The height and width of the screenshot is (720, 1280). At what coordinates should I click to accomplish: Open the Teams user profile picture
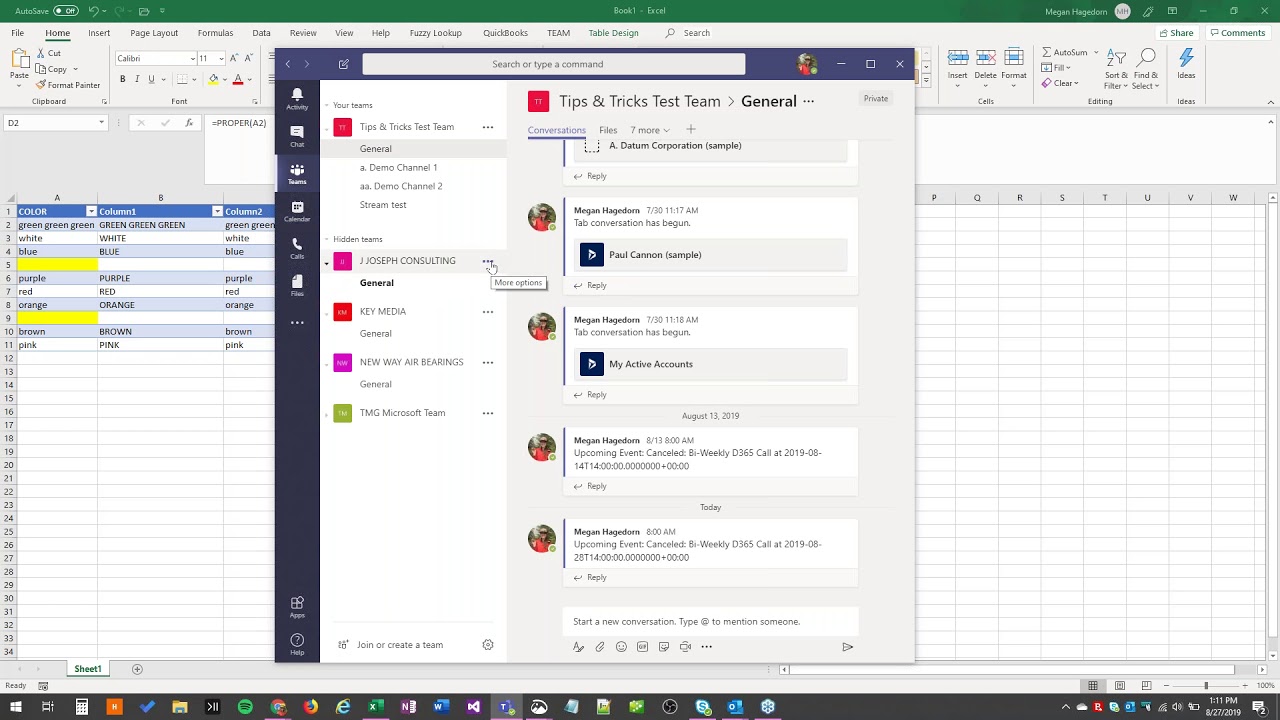pos(807,64)
